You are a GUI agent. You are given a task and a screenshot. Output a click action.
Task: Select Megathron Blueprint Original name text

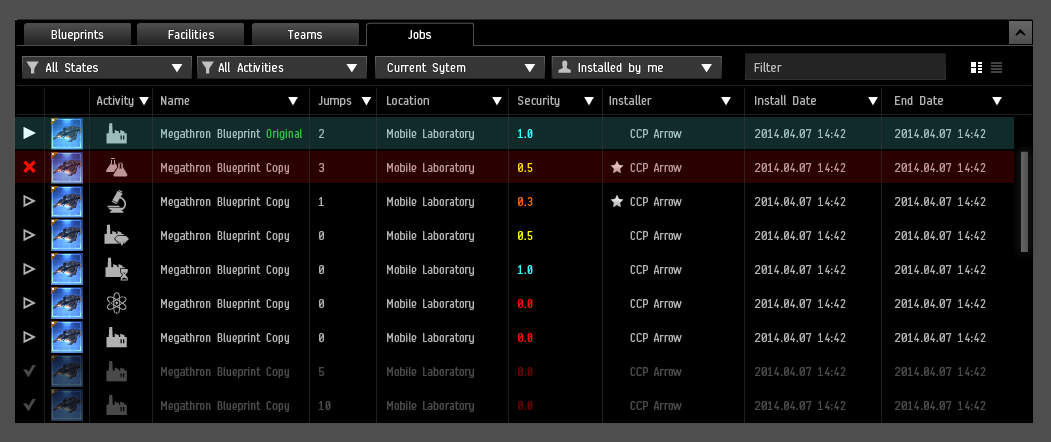pos(231,134)
